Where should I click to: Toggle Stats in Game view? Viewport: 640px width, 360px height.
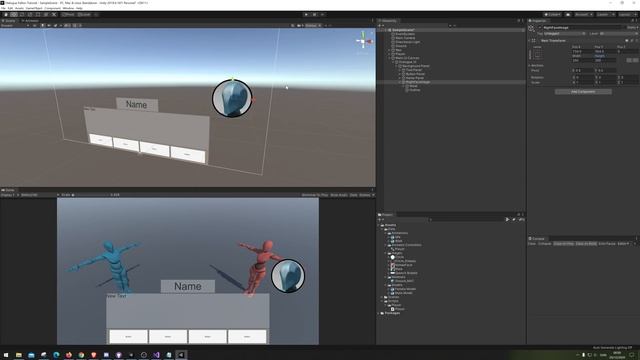pyautogui.click(x=353, y=195)
